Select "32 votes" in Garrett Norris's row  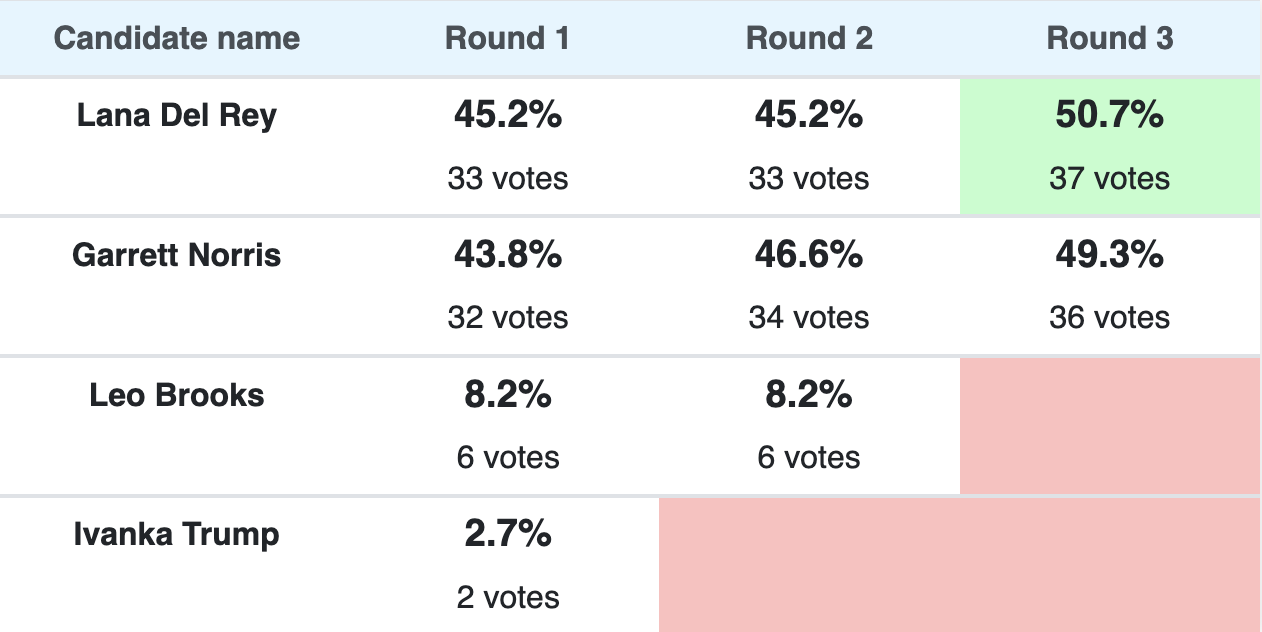coord(507,318)
